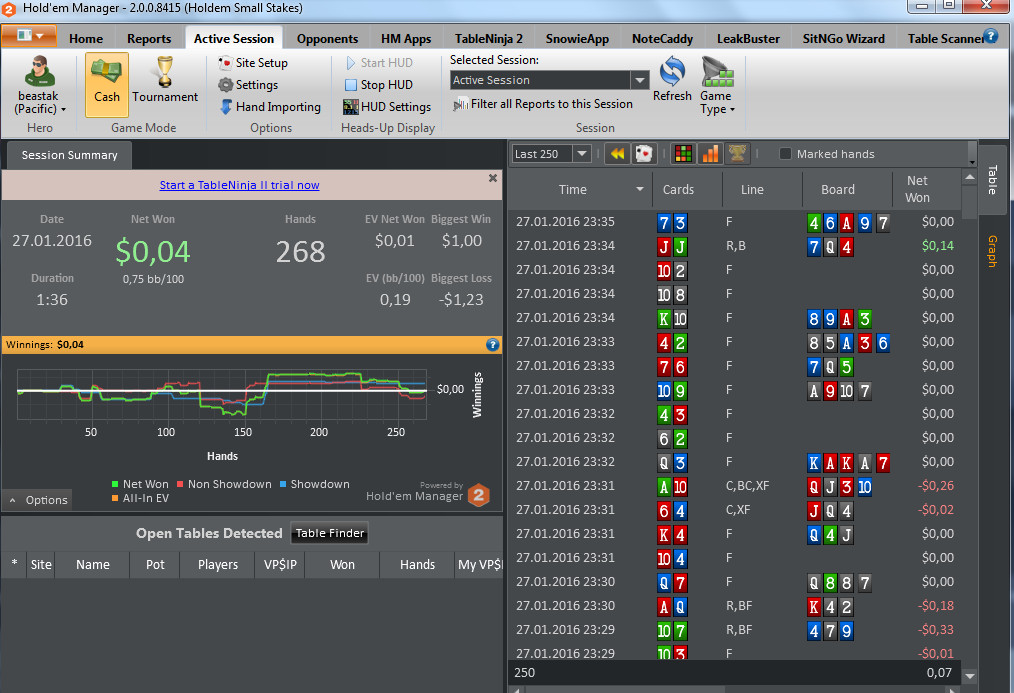The height and width of the screenshot is (693, 1014).
Task: Open the Game Type filter
Action: click(x=717, y=85)
